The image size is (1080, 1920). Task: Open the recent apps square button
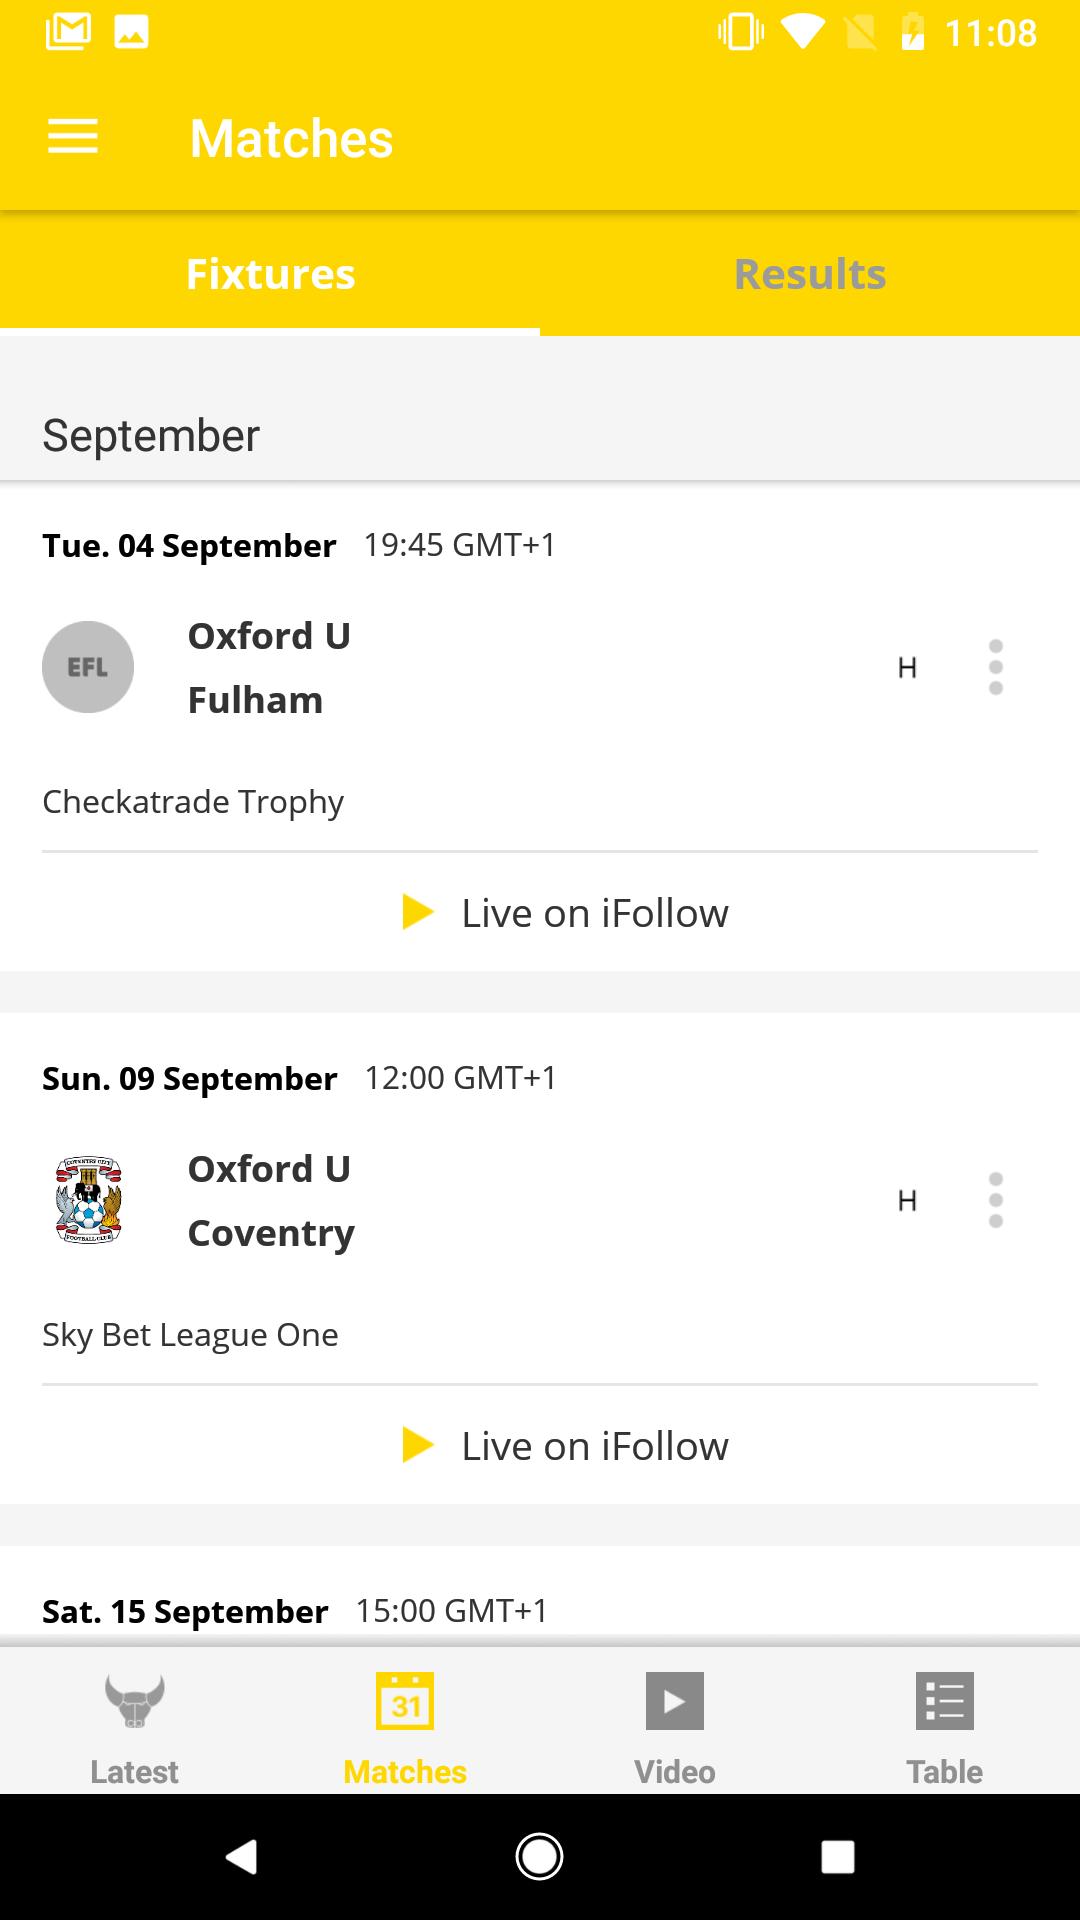coord(837,1857)
